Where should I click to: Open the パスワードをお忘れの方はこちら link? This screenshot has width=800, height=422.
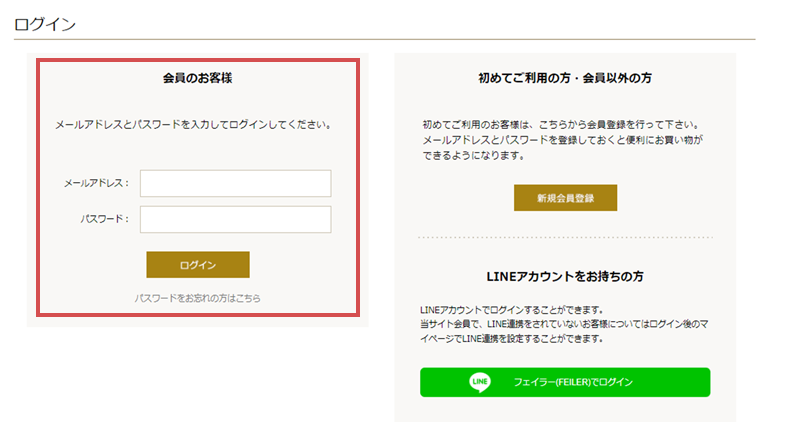tap(197, 298)
